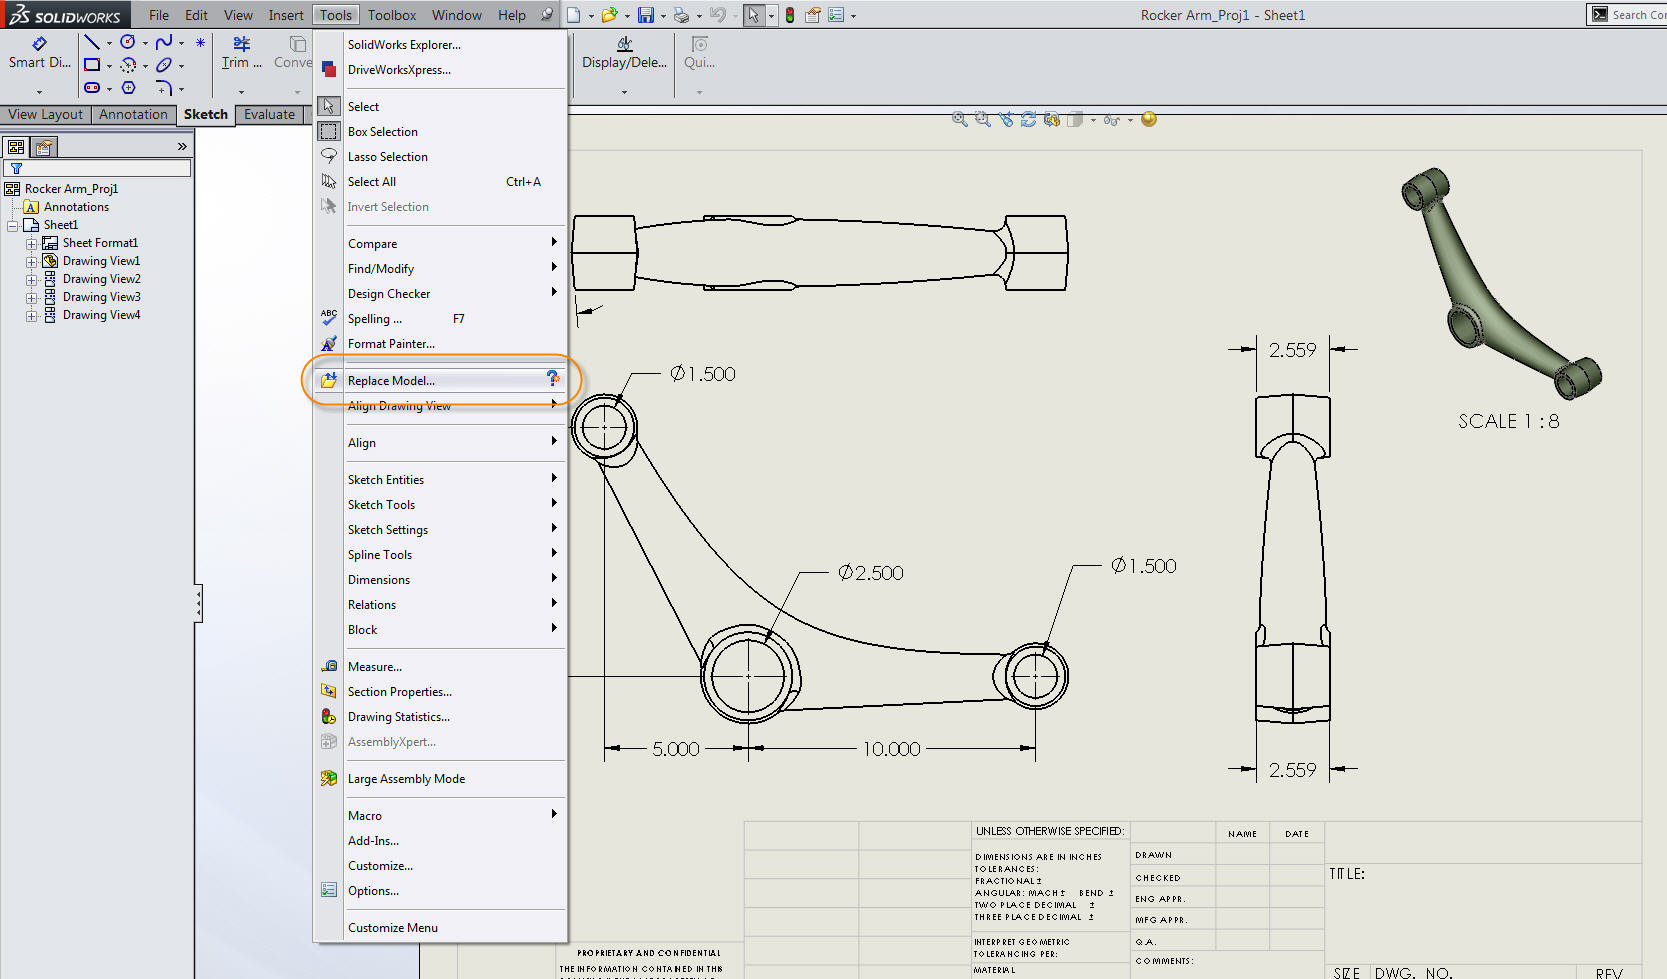Click the Undo icon
Image resolution: width=1667 pixels, height=979 pixels.
(x=717, y=14)
